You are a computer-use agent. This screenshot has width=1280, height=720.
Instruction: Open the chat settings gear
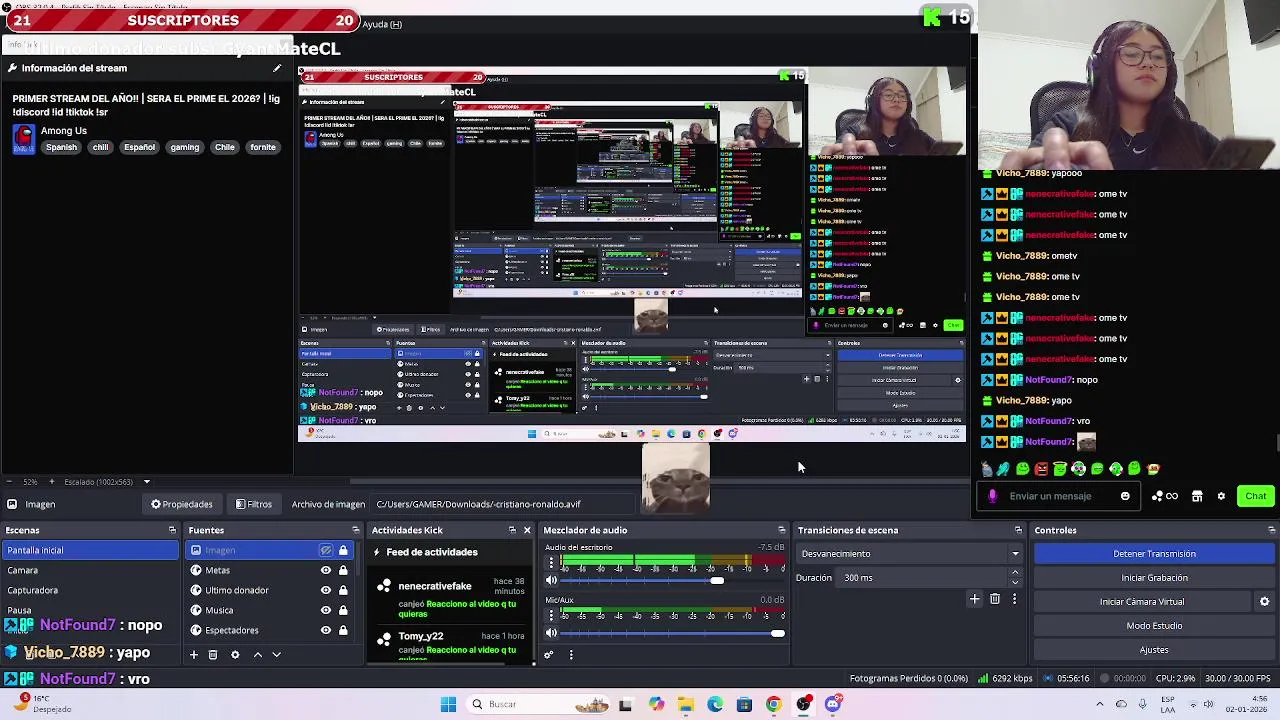1221,496
